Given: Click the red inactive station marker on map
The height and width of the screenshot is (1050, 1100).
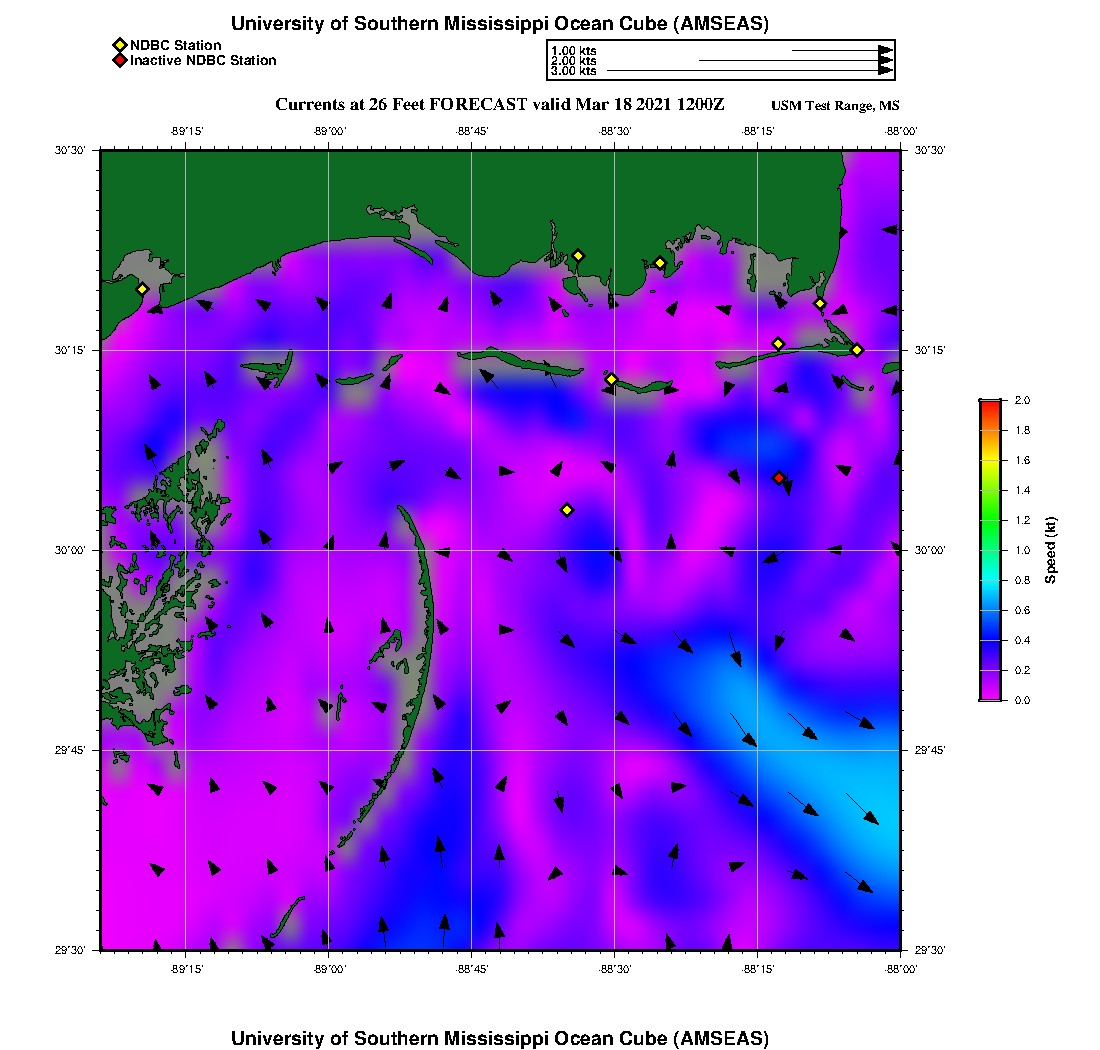Looking at the screenshot, I should [x=779, y=478].
